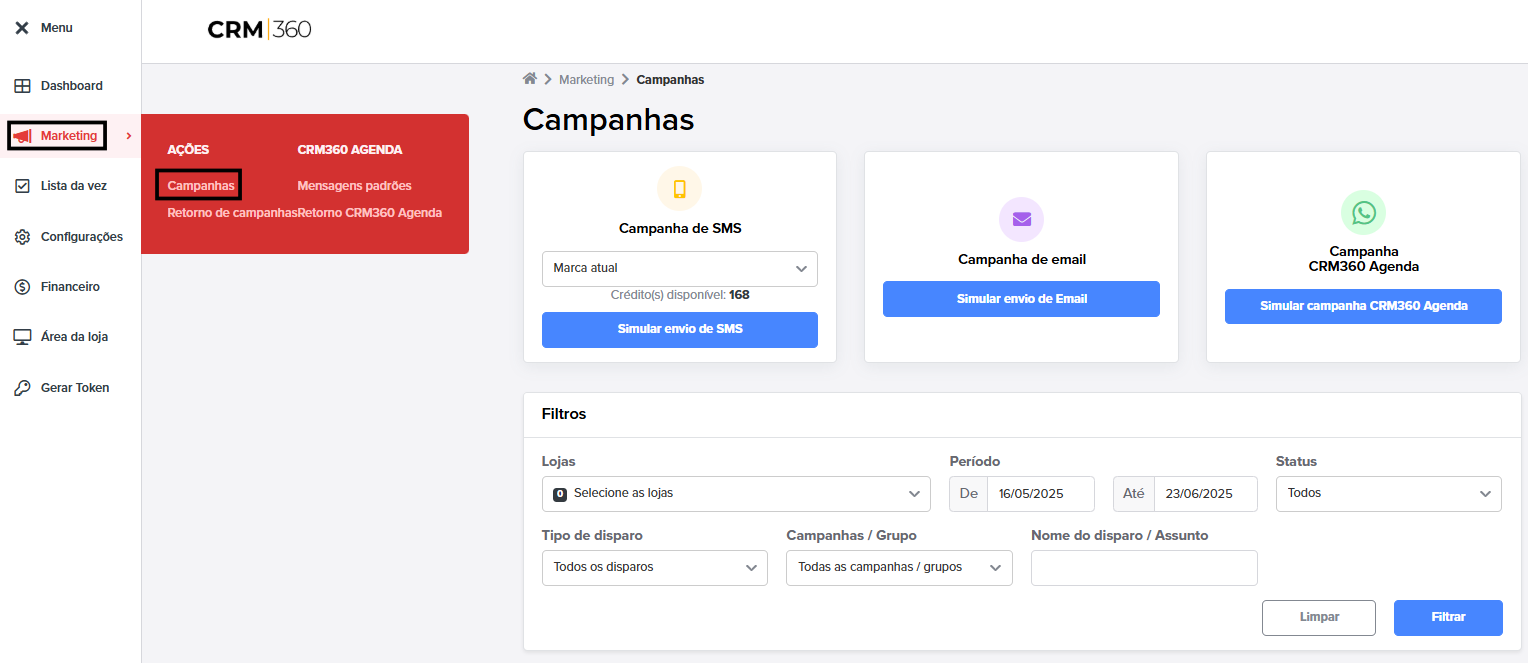This screenshot has width=1528, height=663.
Task: Open Dashboard from sidebar grid icon
Action: coord(22,86)
